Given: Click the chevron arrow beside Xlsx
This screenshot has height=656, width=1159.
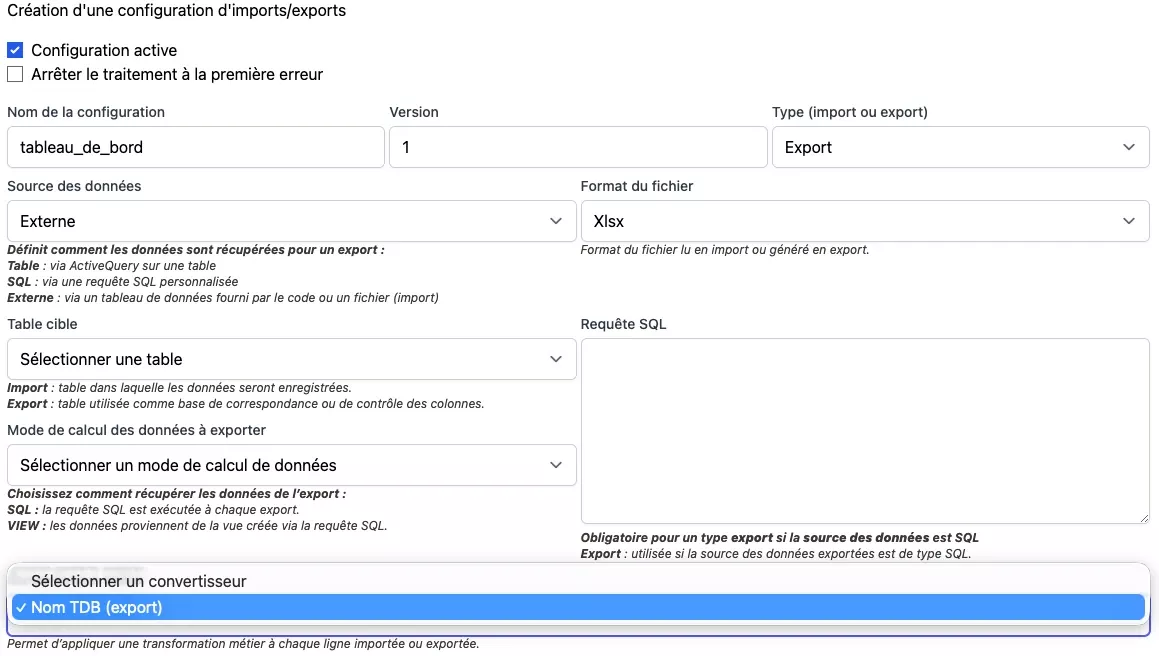Looking at the screenshot, I should pyautogui.click(x=1128, y=221).
